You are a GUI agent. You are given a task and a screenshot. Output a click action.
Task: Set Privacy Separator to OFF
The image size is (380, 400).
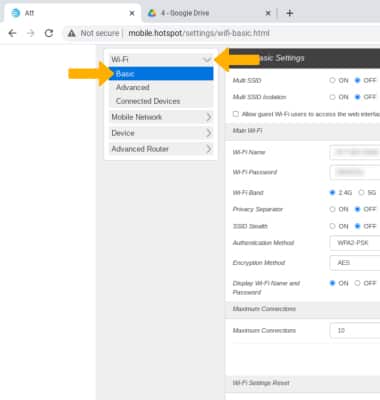pos(357,209)
